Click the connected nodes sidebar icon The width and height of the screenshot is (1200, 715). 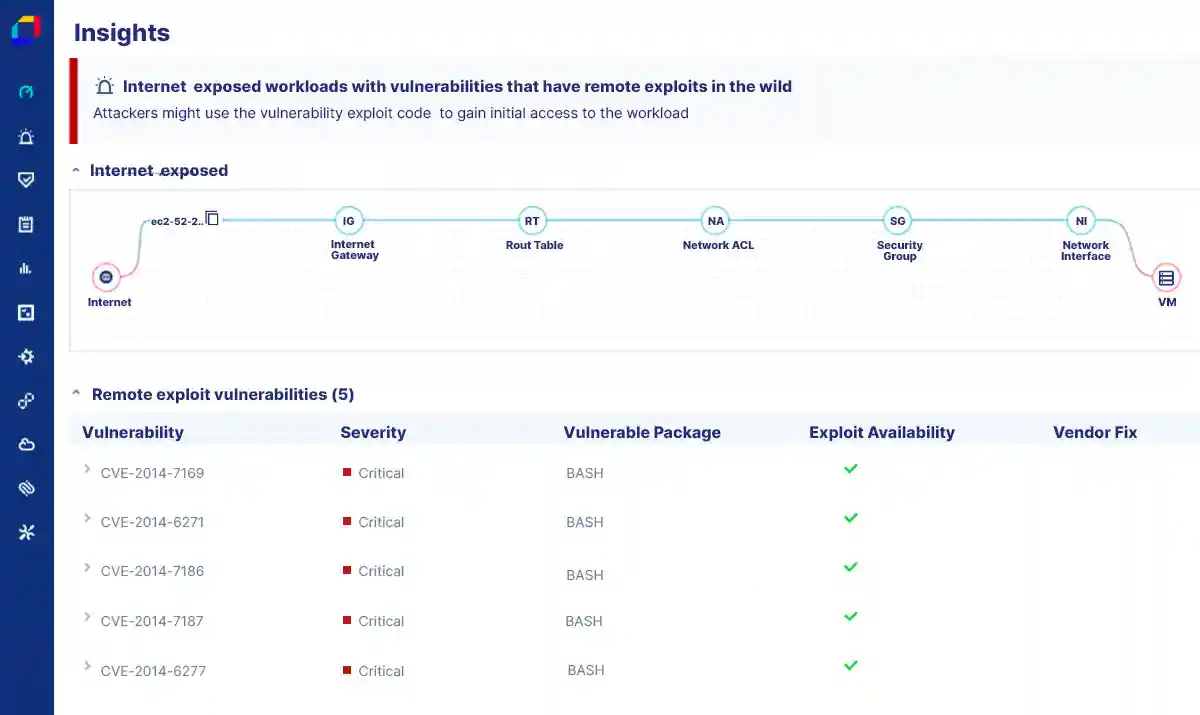27,400
